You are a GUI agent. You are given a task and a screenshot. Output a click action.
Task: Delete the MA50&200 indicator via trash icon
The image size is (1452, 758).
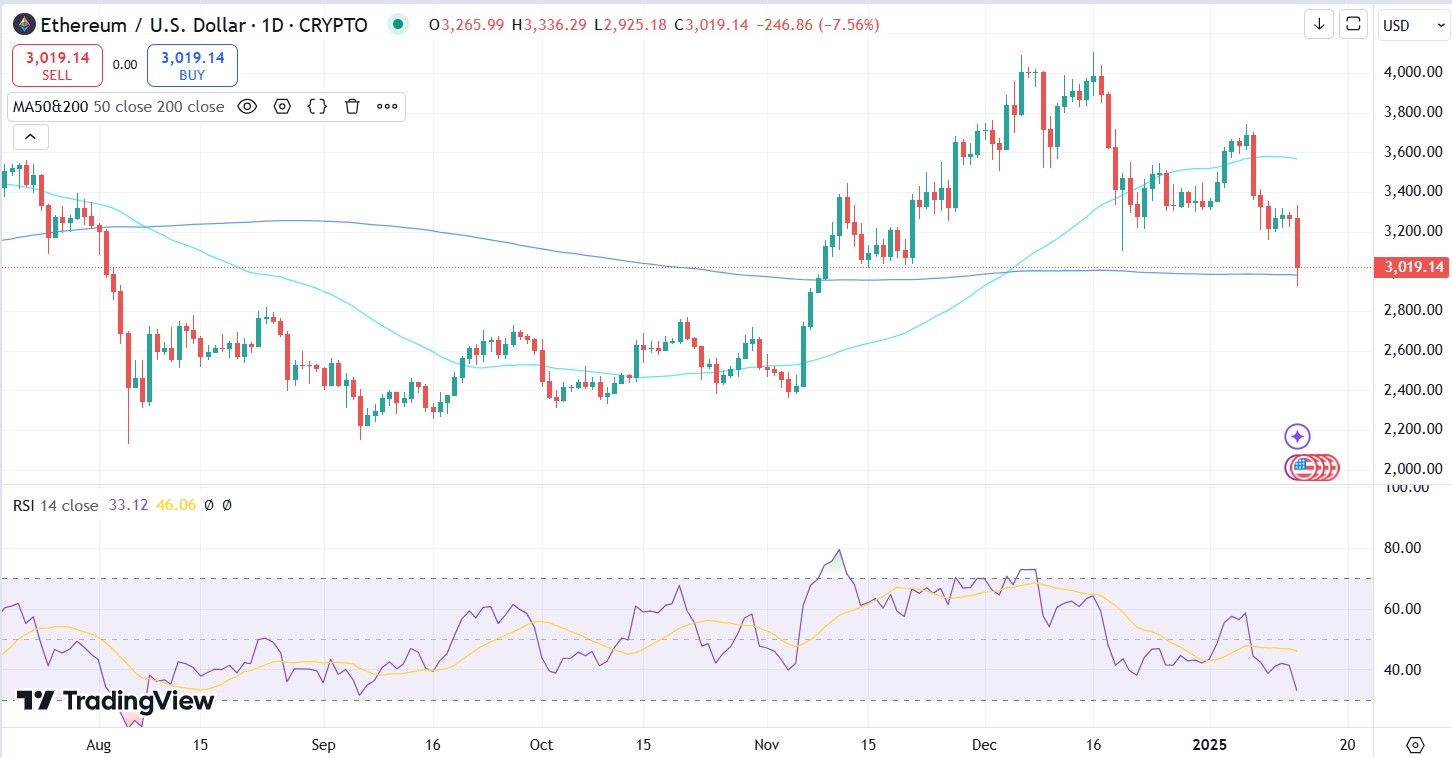(352, 106)
